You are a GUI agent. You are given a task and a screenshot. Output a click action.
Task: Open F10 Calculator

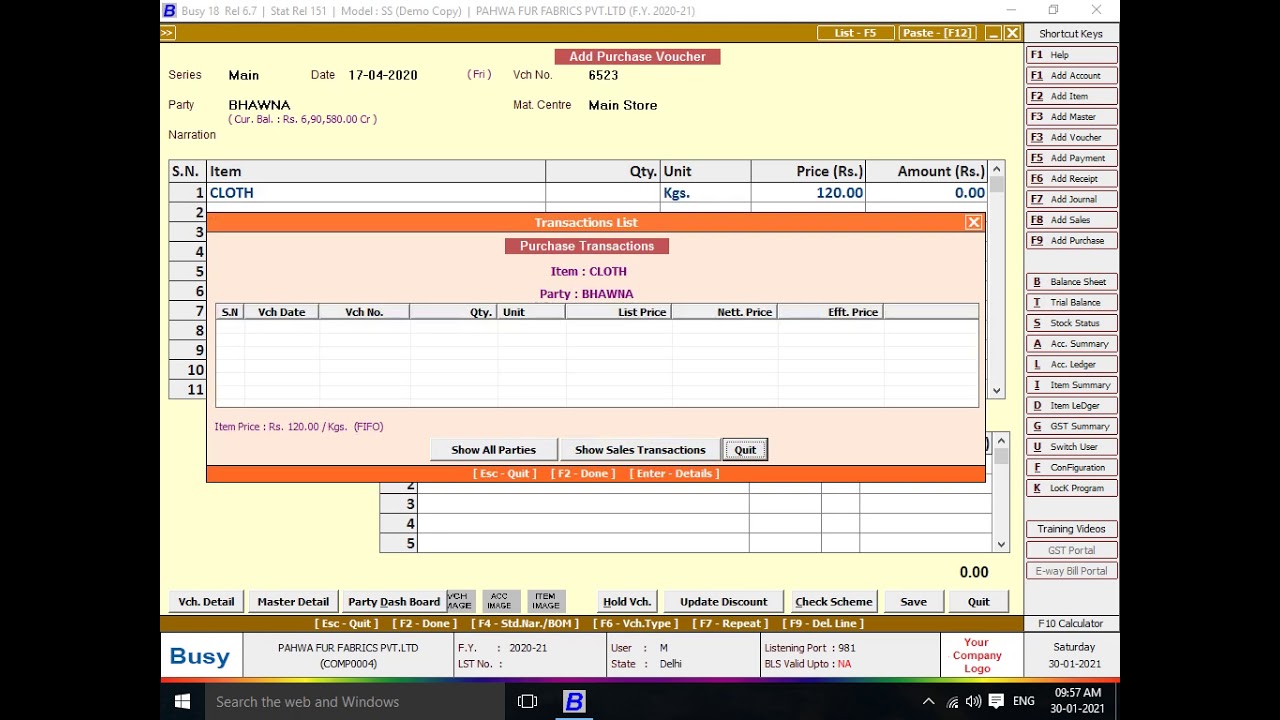(1070, 623)
